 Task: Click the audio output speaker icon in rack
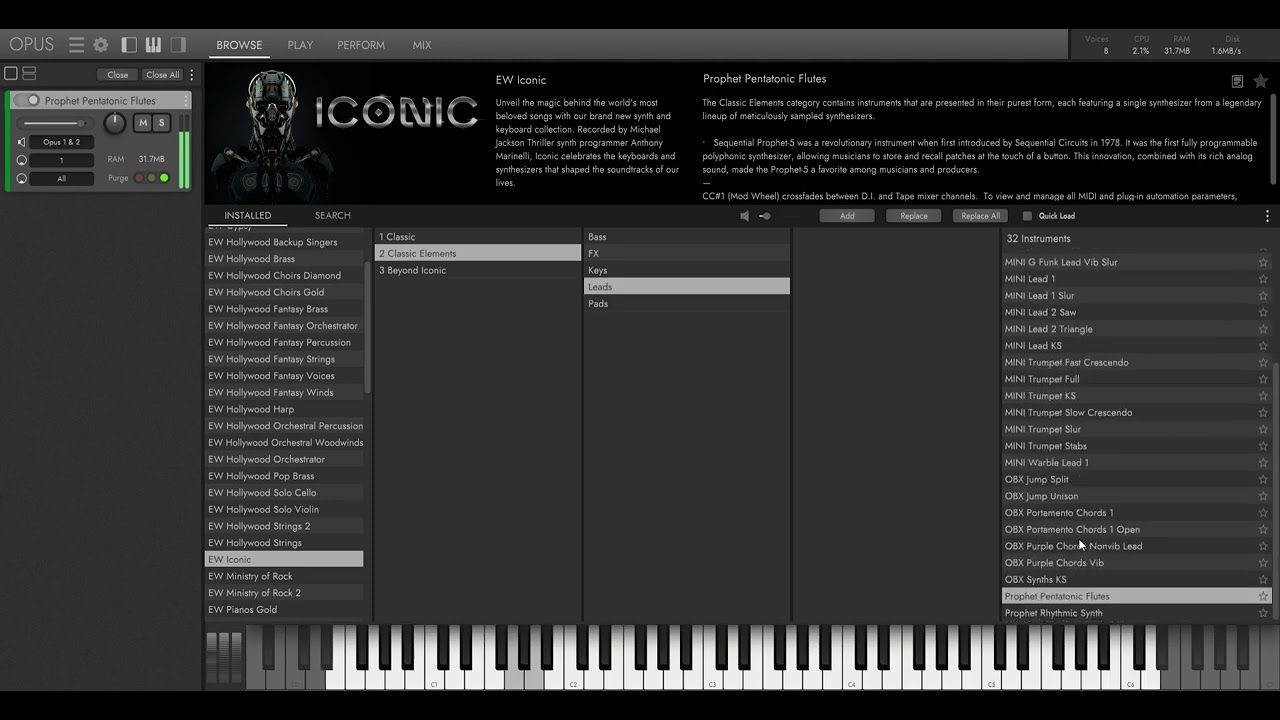[21, 142]
